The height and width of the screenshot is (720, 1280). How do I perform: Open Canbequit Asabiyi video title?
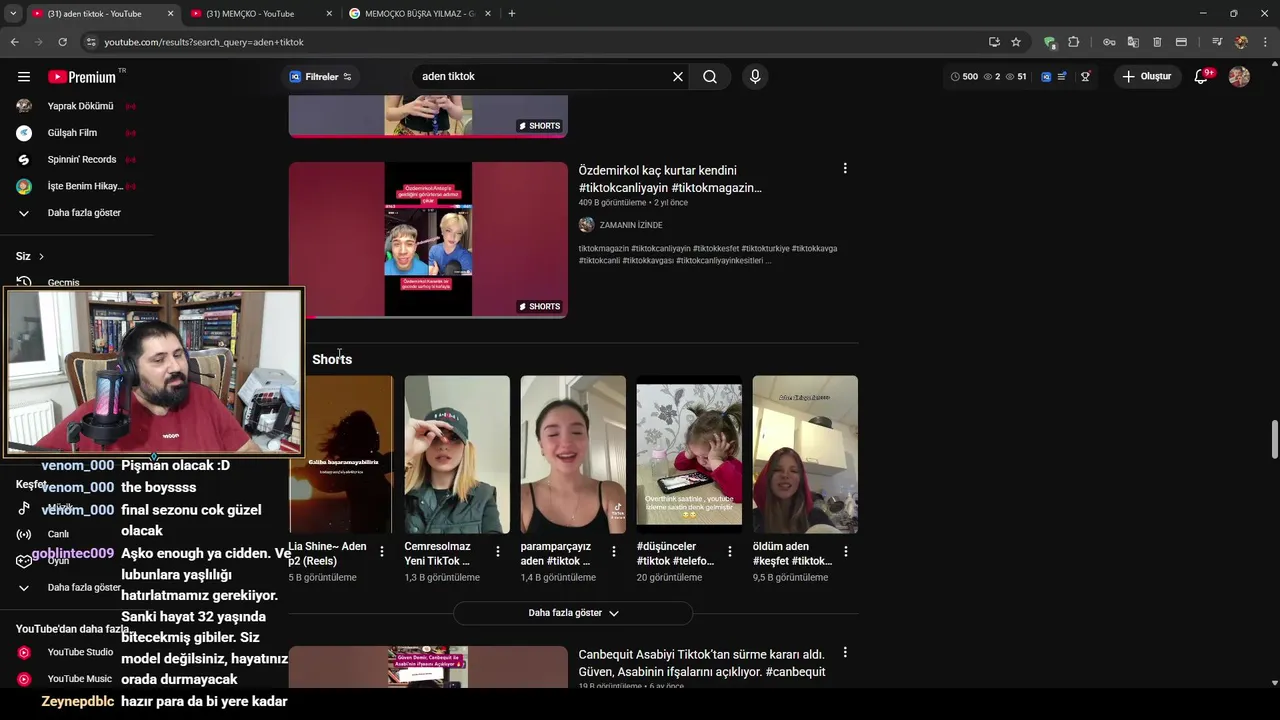(702, 663)
